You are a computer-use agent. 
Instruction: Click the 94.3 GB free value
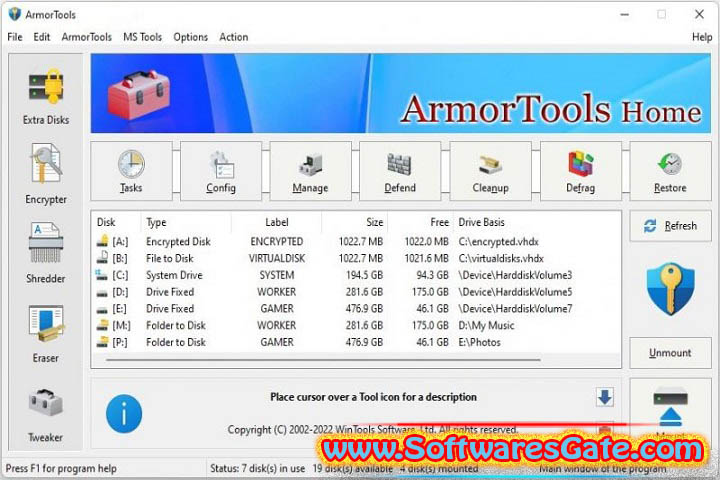[x=432, y=275]
